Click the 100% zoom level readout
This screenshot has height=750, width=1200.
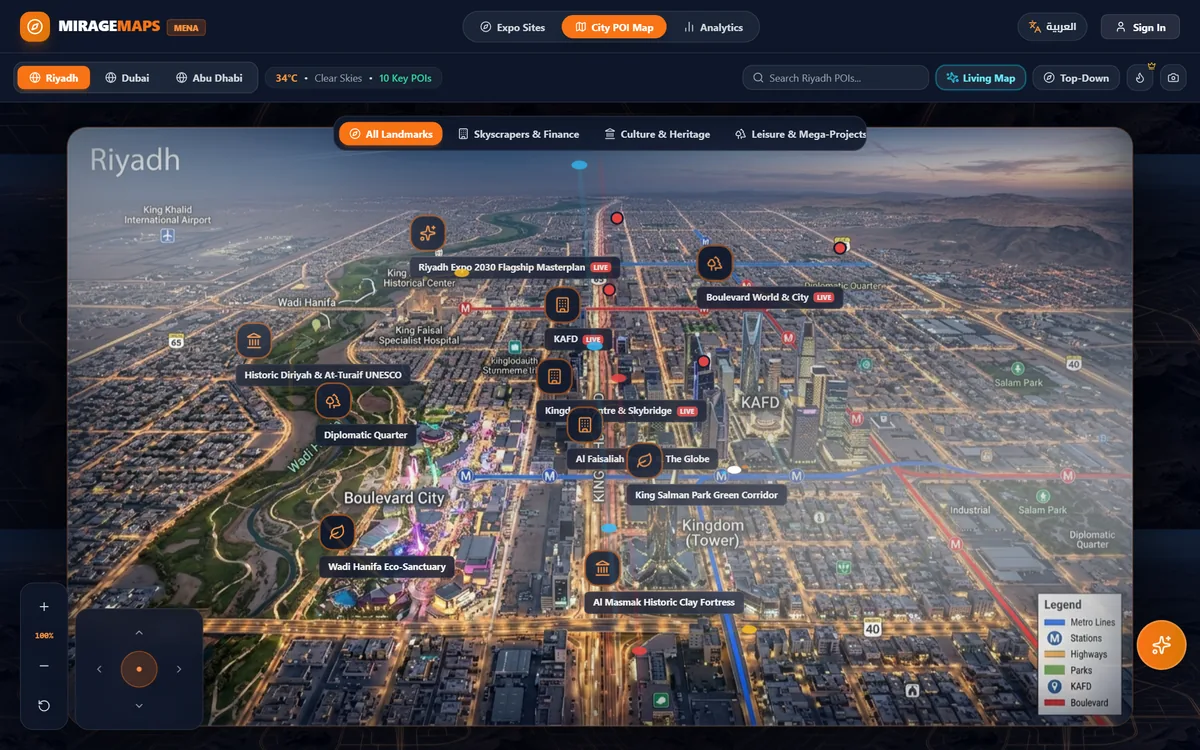(x=44, y=636)
